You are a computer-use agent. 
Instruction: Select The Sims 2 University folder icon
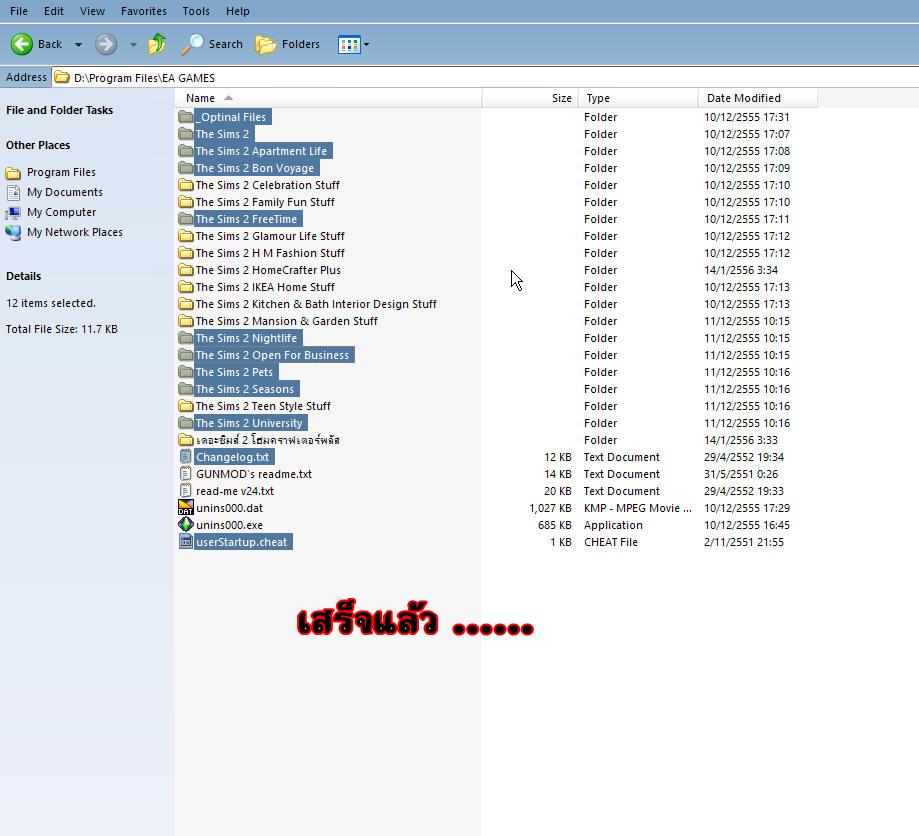[x=186, y=423]
